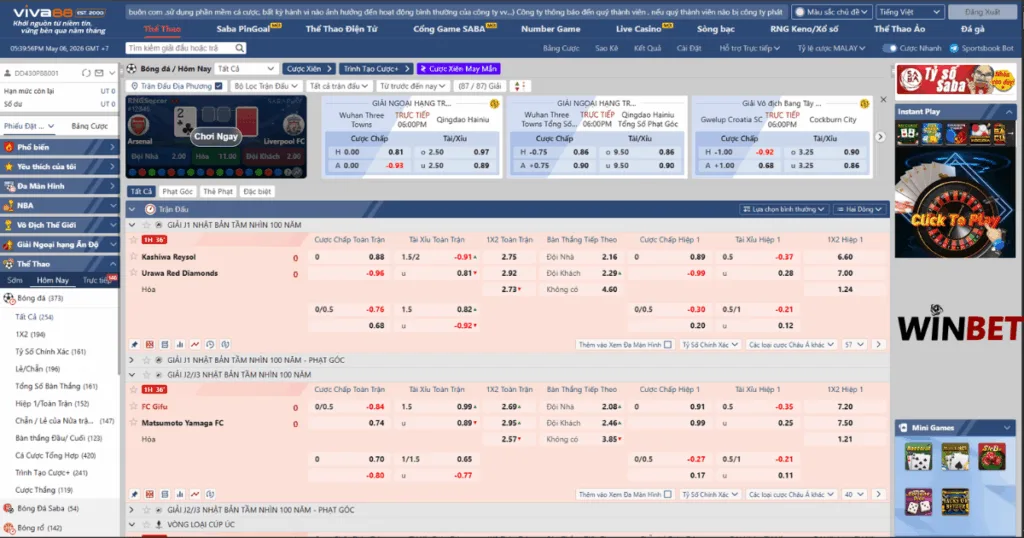Open the account messages envelope icon
This screenshot has width=1024, height=538.
point(99,73)
